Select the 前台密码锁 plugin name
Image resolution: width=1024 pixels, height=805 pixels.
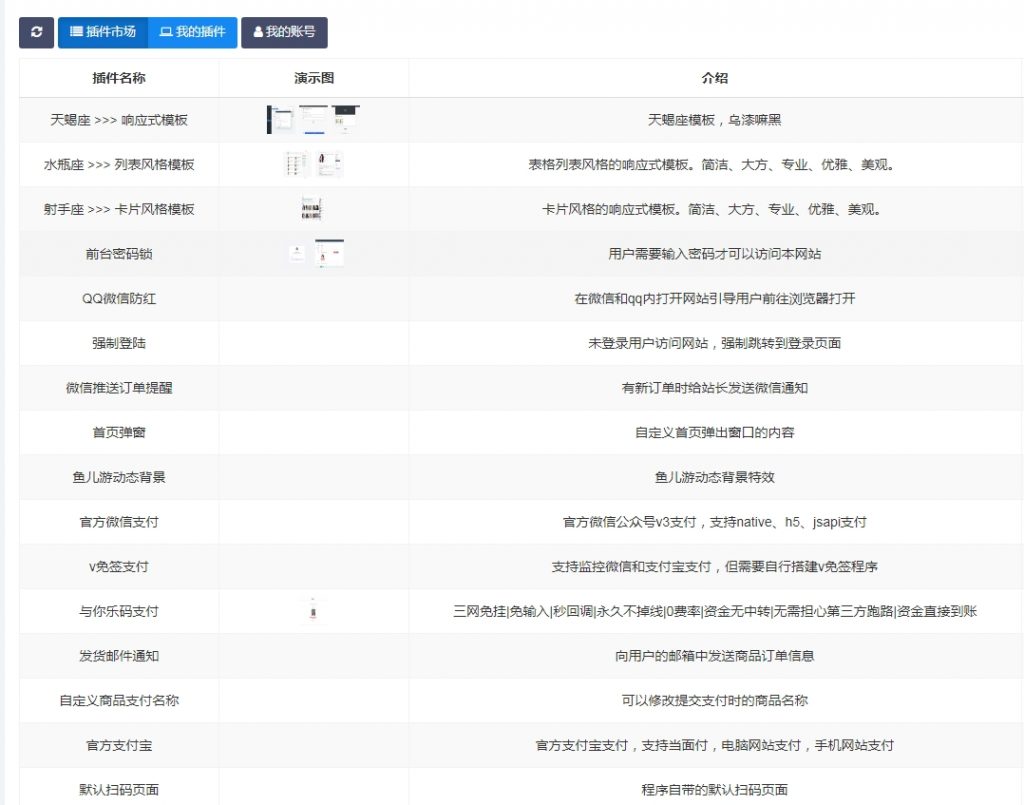[119, 254]
